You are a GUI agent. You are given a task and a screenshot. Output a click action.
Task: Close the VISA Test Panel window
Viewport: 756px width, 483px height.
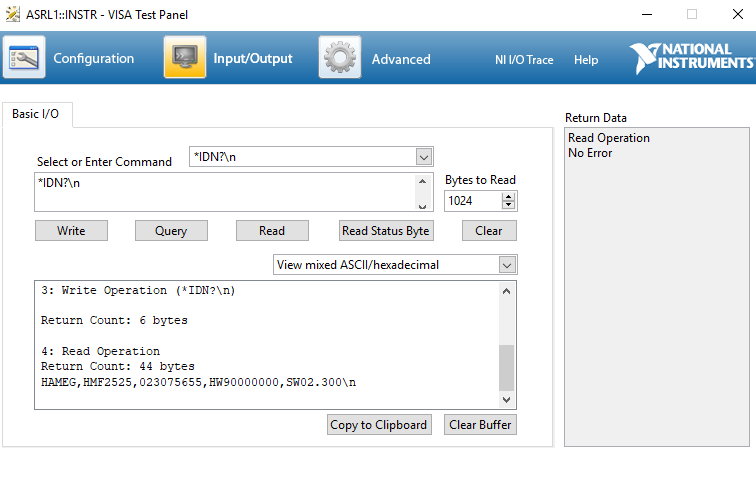click(x=738, y=14)
